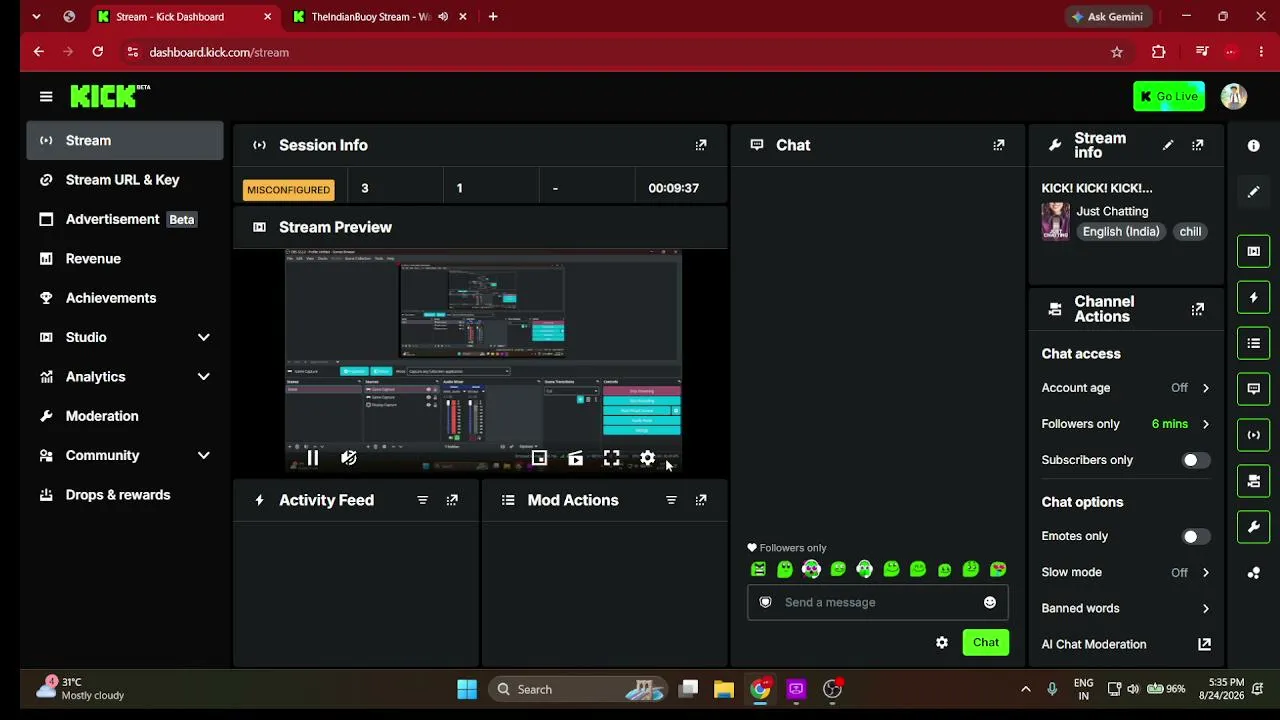The width and height of the screenshot is (1280, 720).
Task: Click the edit pencil in right rail
Action: pos(1254,191)
